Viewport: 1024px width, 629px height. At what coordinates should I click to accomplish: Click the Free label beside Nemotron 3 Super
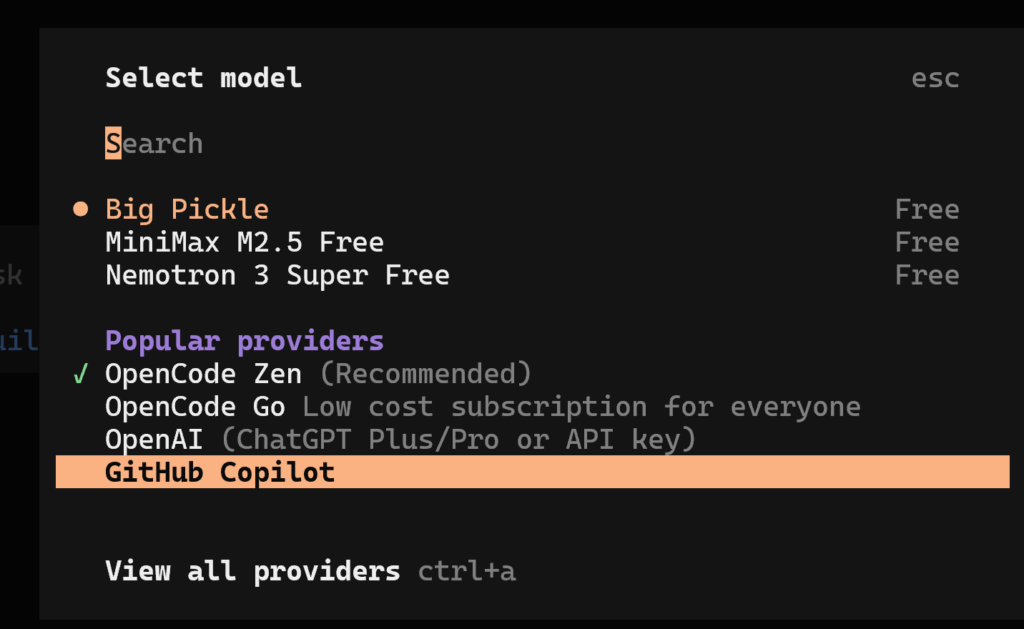[x=926, y=274]
